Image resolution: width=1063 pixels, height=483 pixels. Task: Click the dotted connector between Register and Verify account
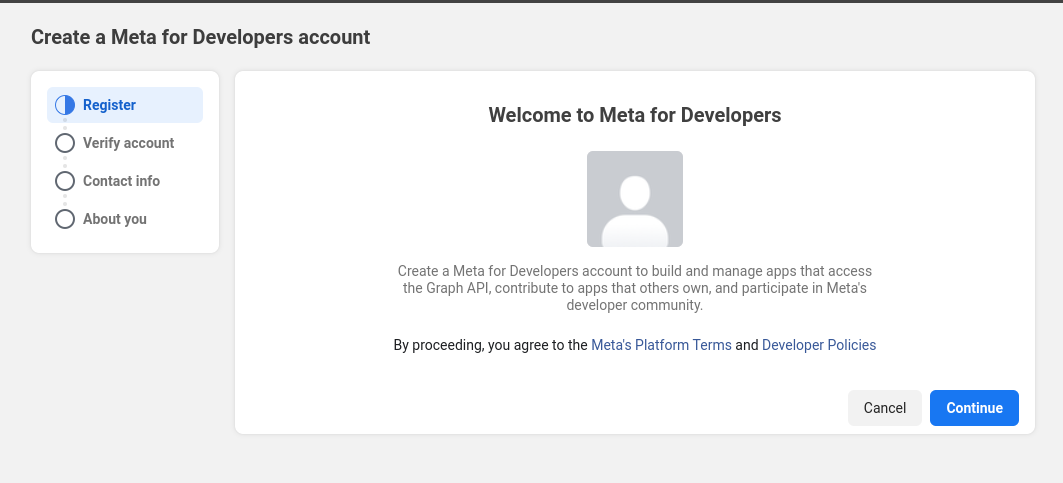[x=65, y=124]
